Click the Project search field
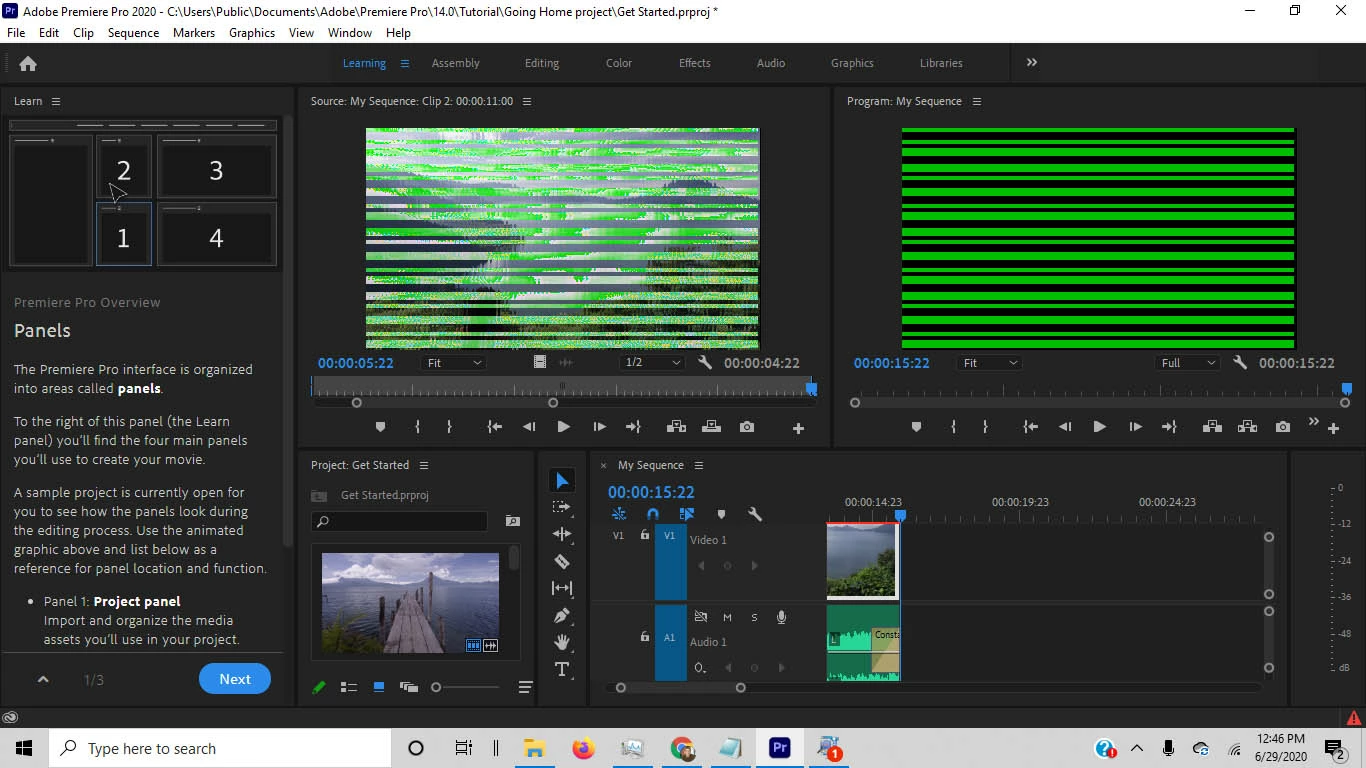 click(x=401, y=521)
